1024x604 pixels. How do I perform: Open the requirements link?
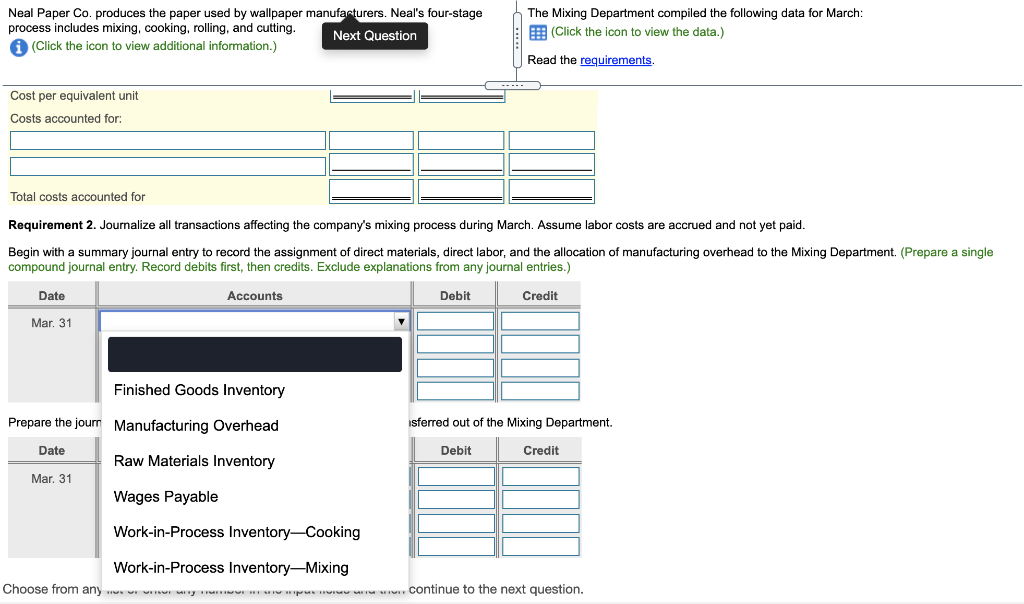[x=615, y=60]
